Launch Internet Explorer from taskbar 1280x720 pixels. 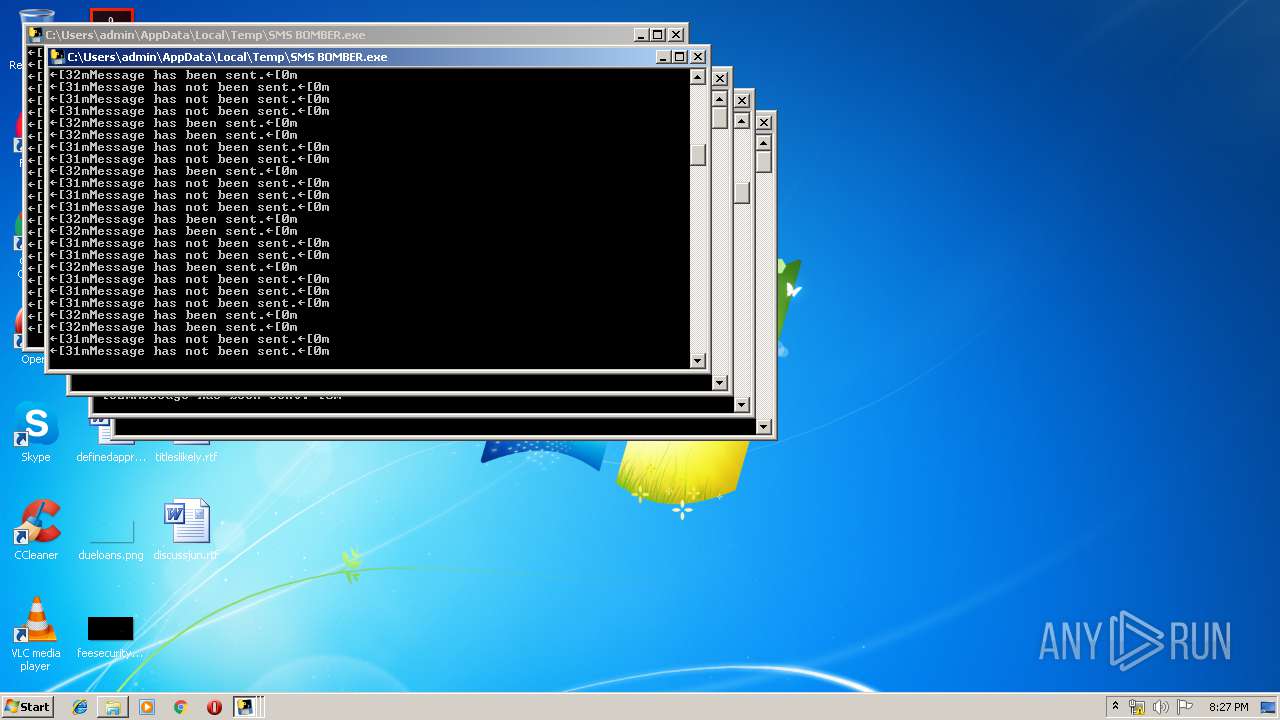pos(80,707)
